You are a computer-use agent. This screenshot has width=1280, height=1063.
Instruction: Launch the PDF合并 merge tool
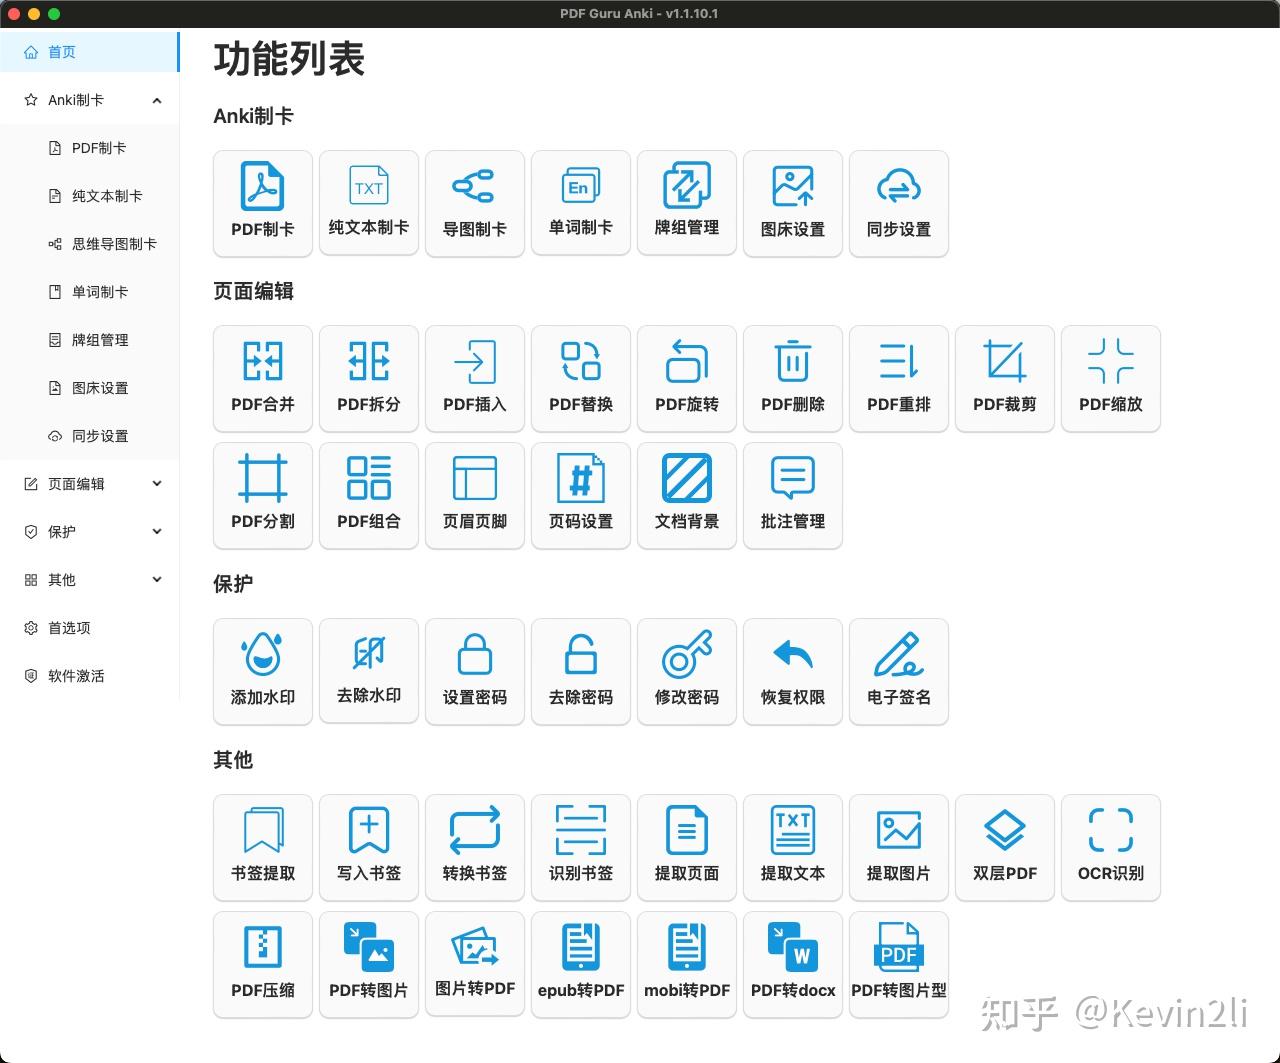262,378
